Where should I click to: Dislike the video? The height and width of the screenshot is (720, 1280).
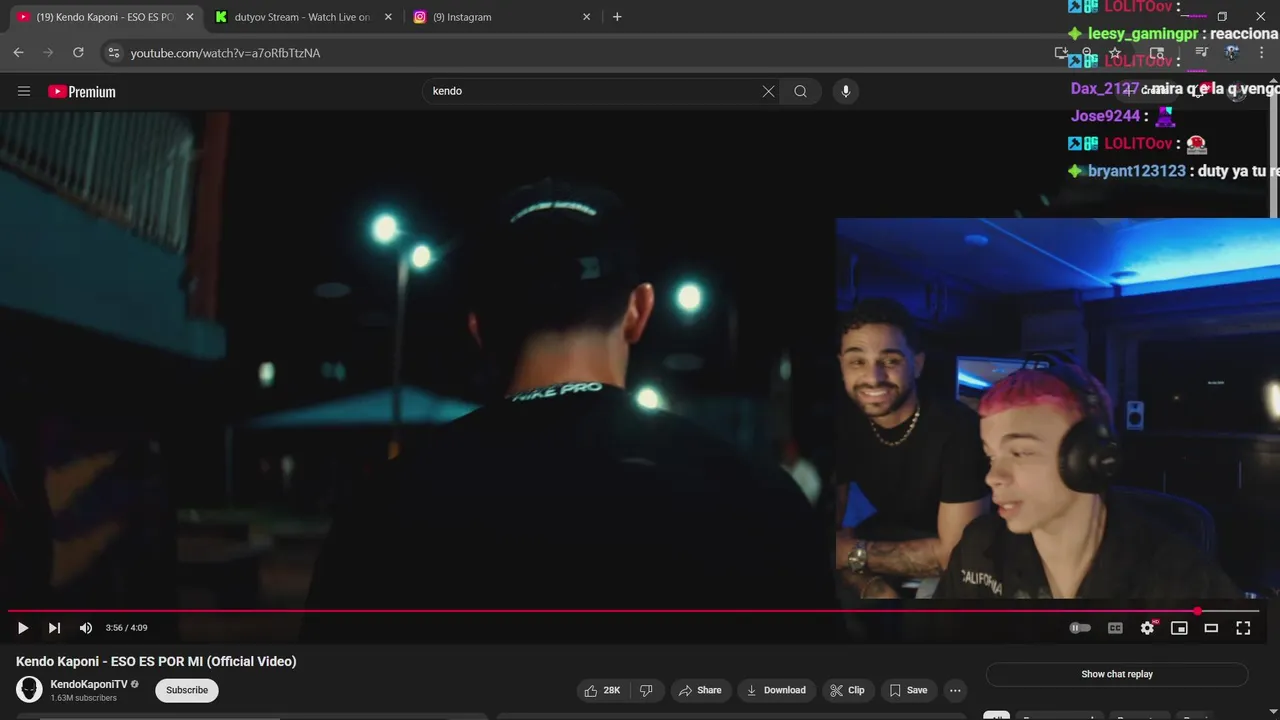pos(647,690)
